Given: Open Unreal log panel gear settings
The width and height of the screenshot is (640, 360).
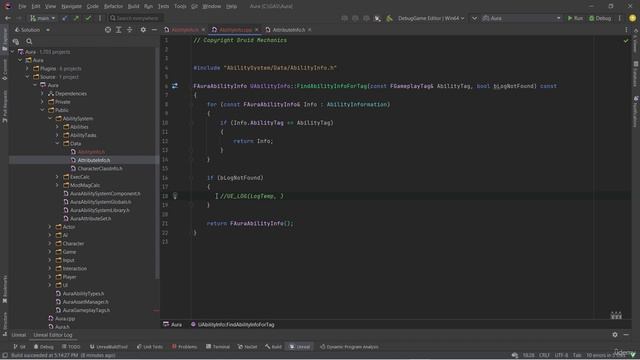Looking at the screenshot, I should (x=615, y=335).
